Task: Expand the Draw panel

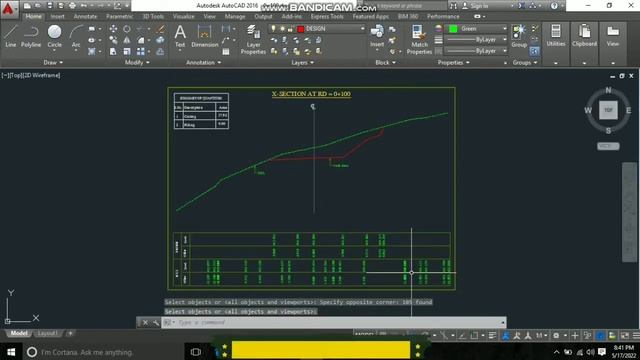Action: 53,62
